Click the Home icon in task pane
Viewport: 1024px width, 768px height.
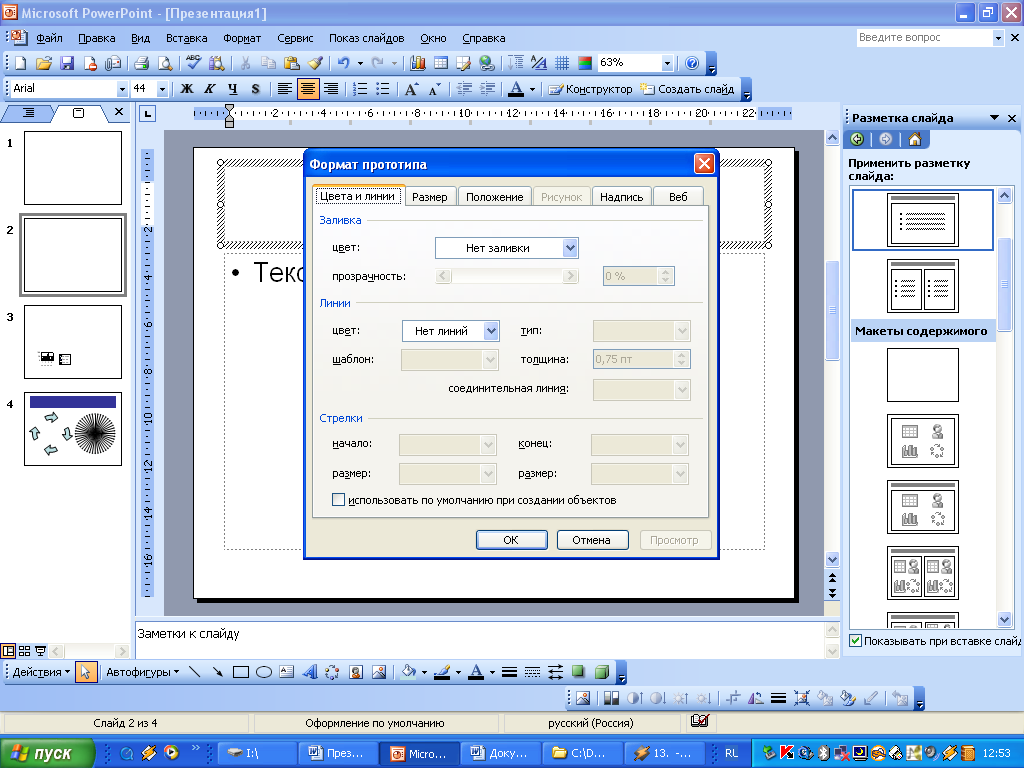(x=915, y=139)
